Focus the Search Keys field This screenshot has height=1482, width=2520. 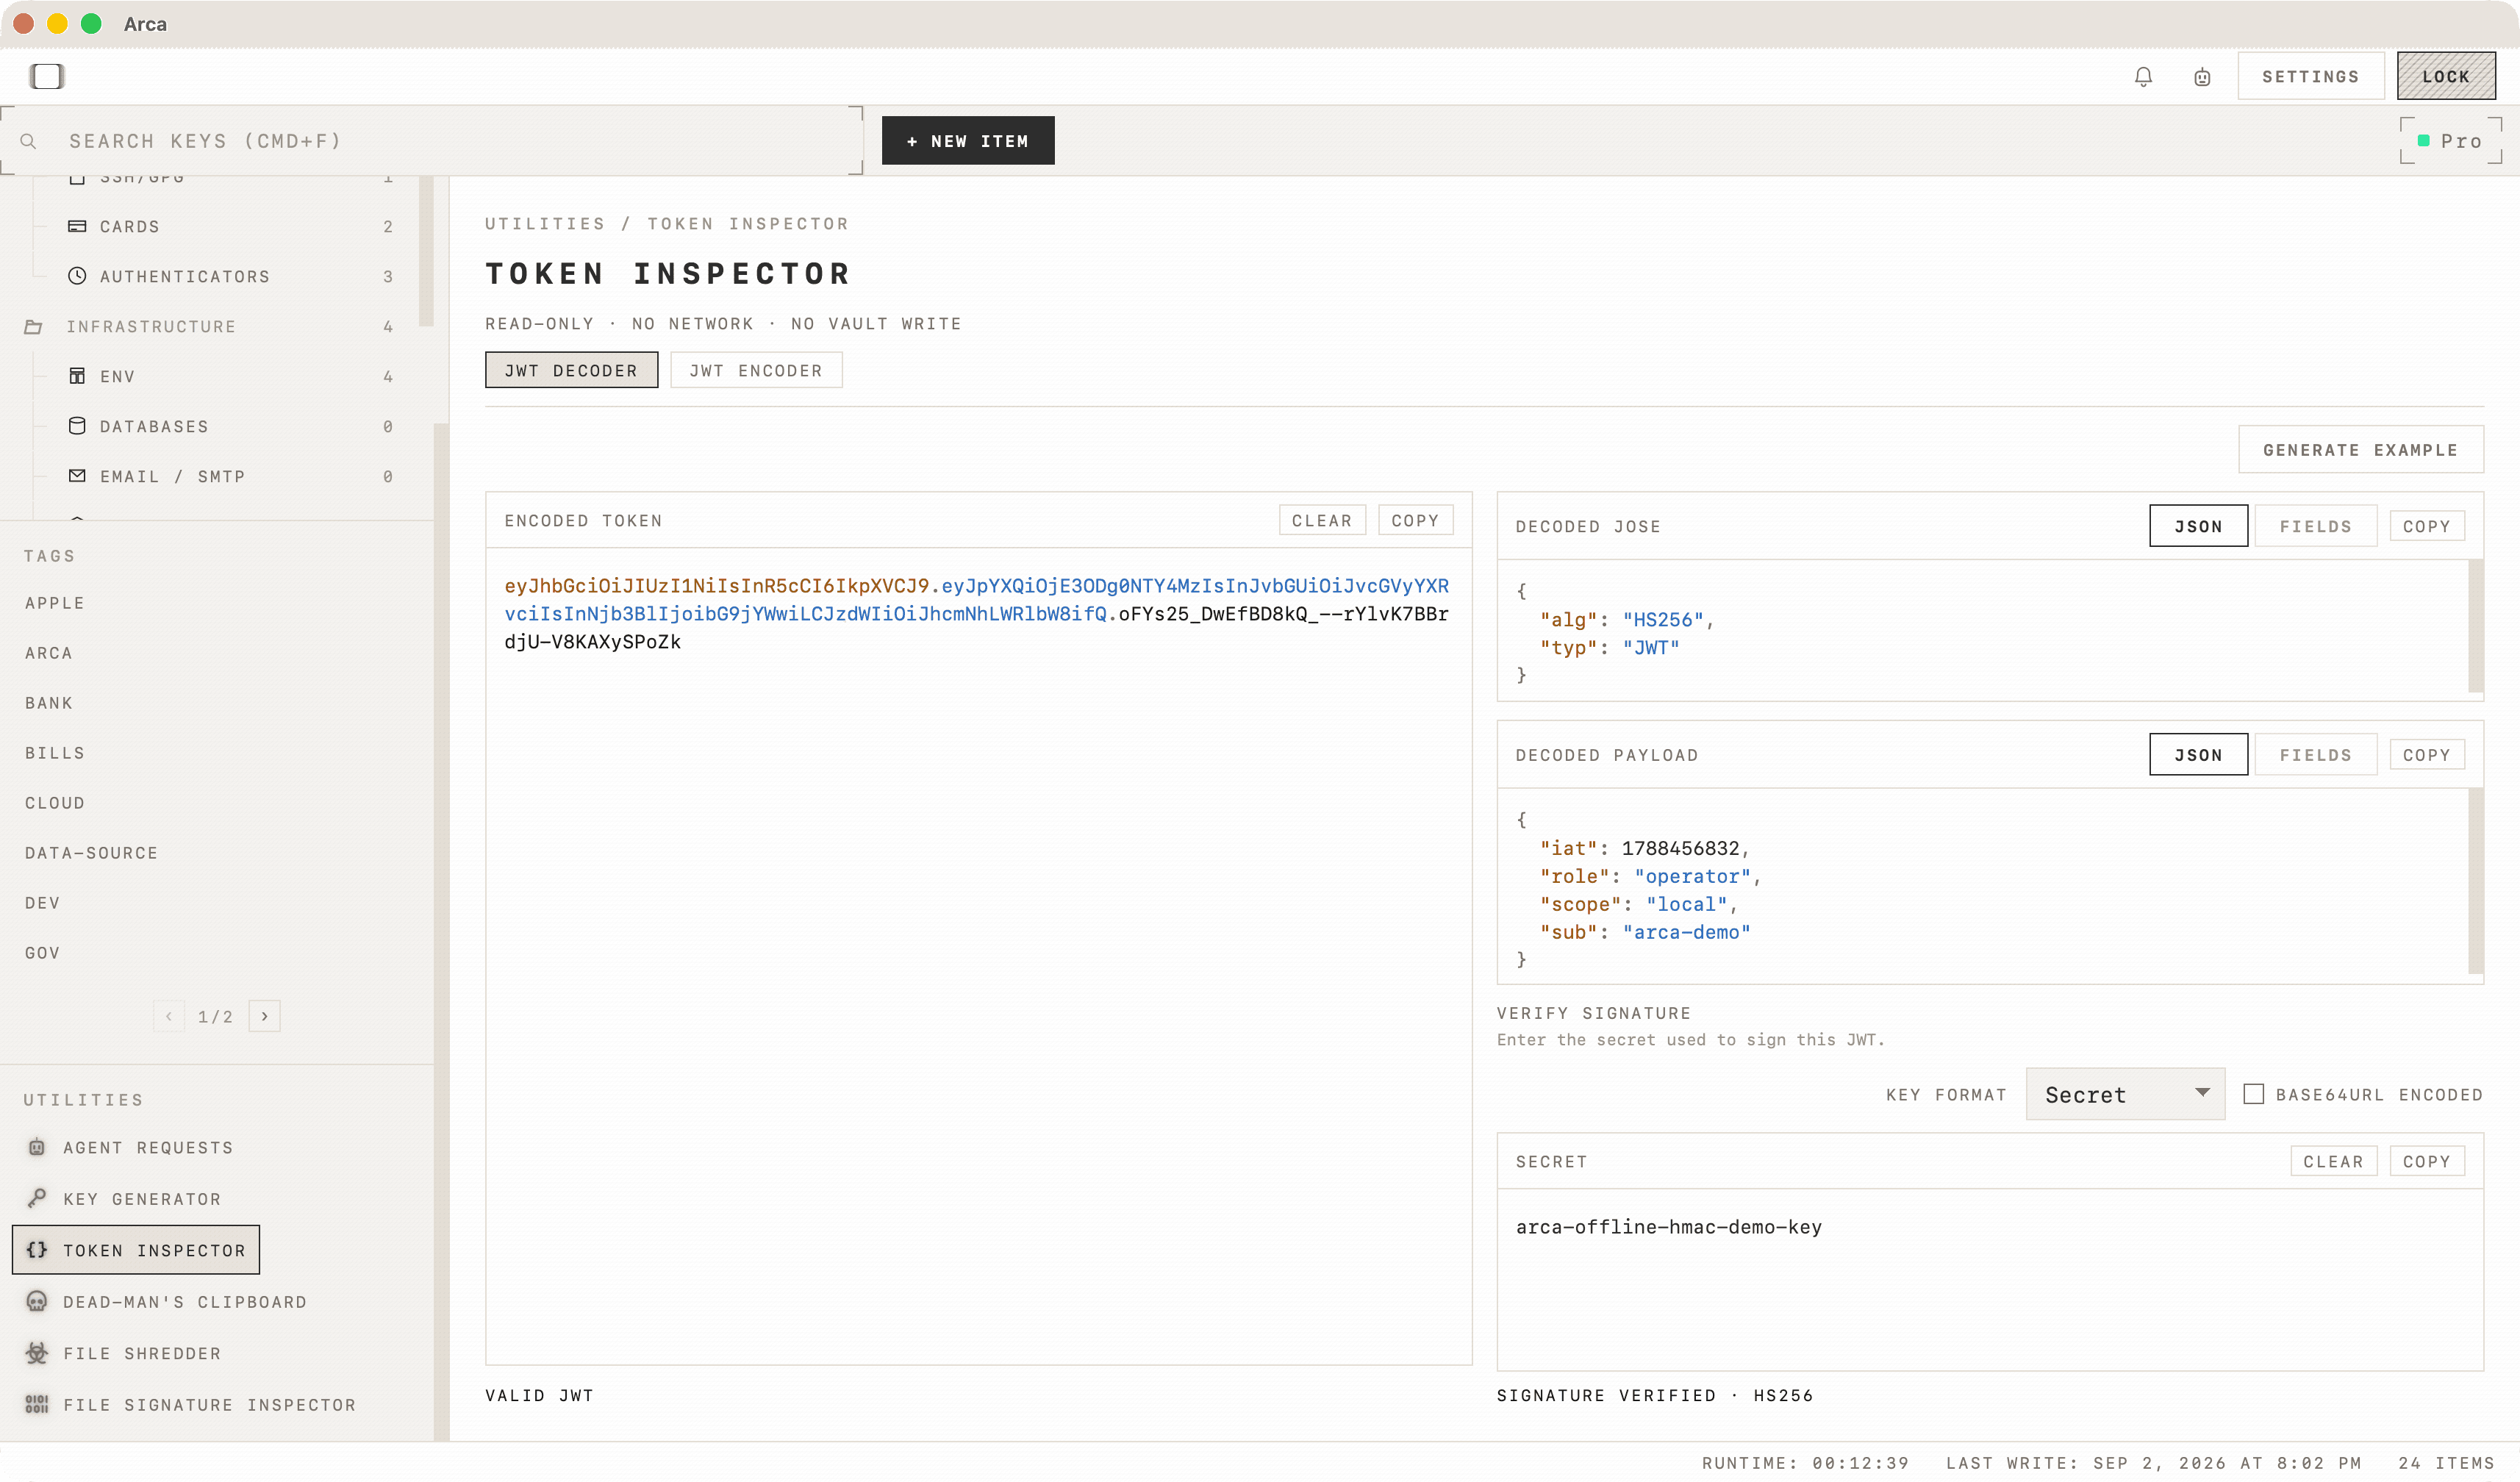[431, 141]
